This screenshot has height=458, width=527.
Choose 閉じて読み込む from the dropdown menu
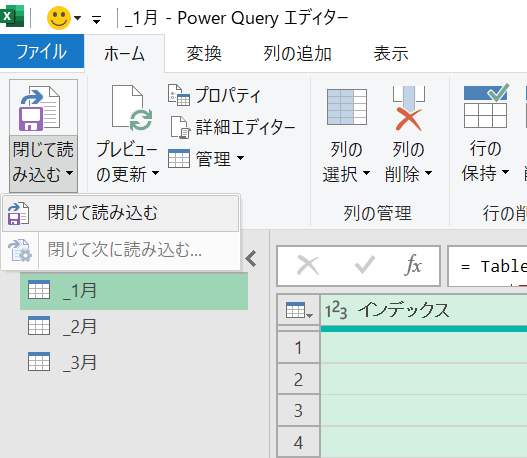[120, 213]
